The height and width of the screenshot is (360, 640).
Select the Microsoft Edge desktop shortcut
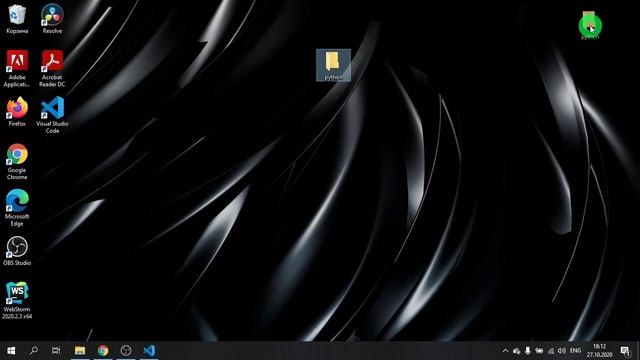click(x=17, y=208)
